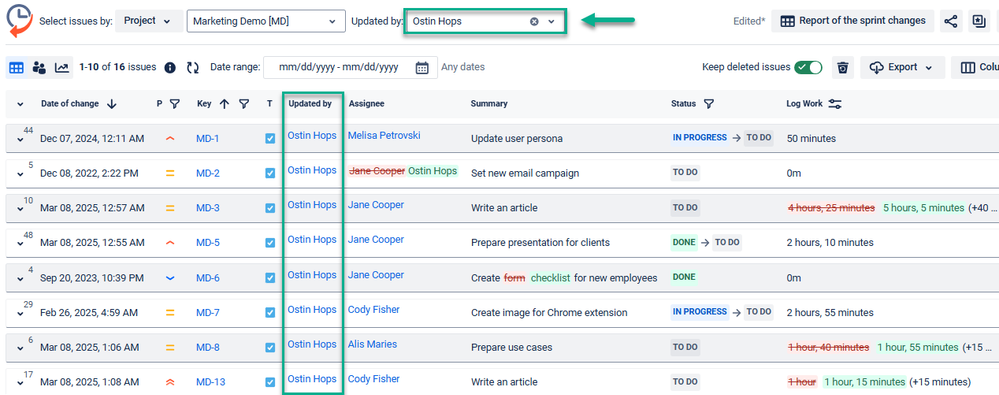Select 'Update user persona' summary text
The width and height of the screenshot is (999, 395).
click(517, 138)
